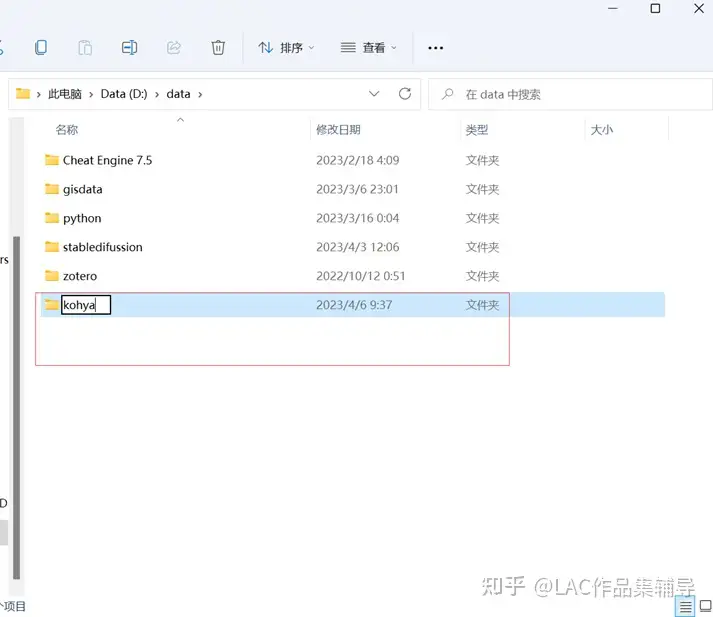The height and width of the screenshot is (617, 713).
Task: Click the Delete trash can icon
Action: [218, 47]
